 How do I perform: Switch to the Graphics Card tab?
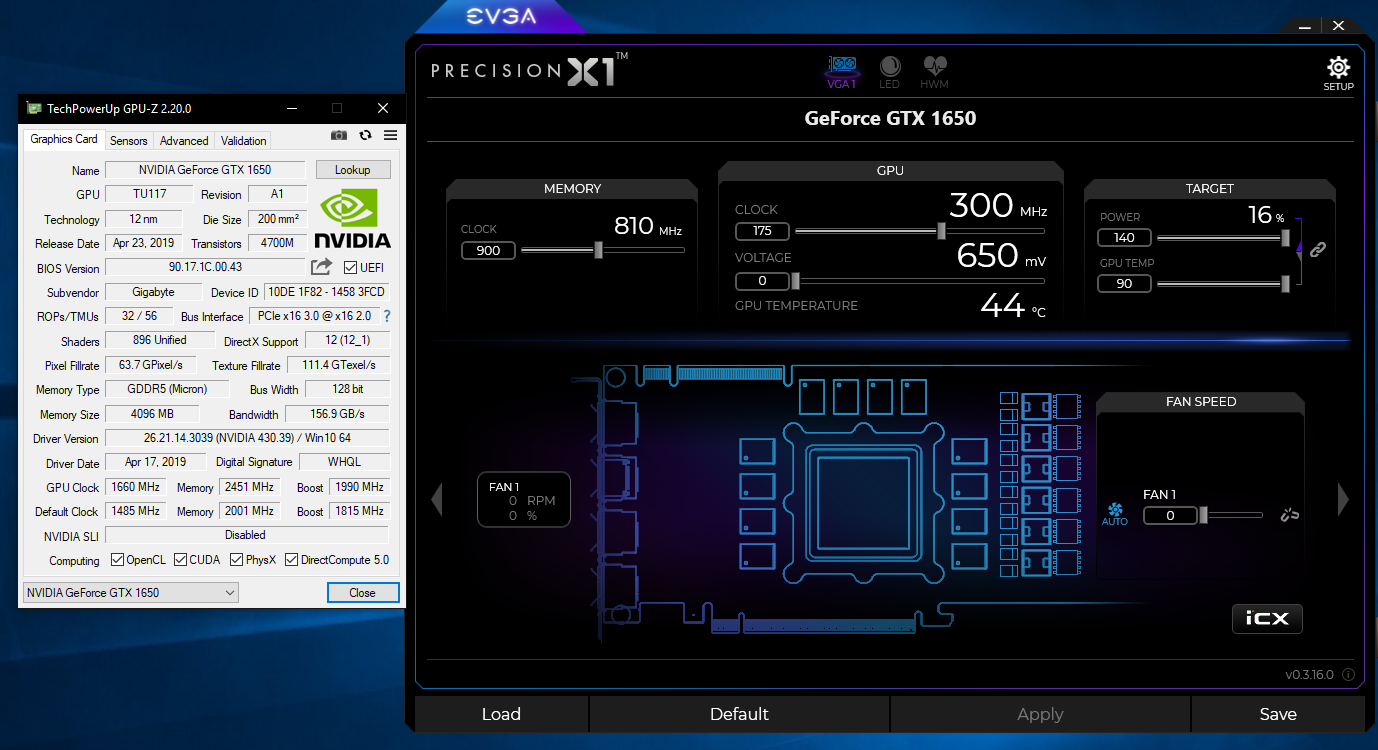pyautogui.click(x=64, y=139)
